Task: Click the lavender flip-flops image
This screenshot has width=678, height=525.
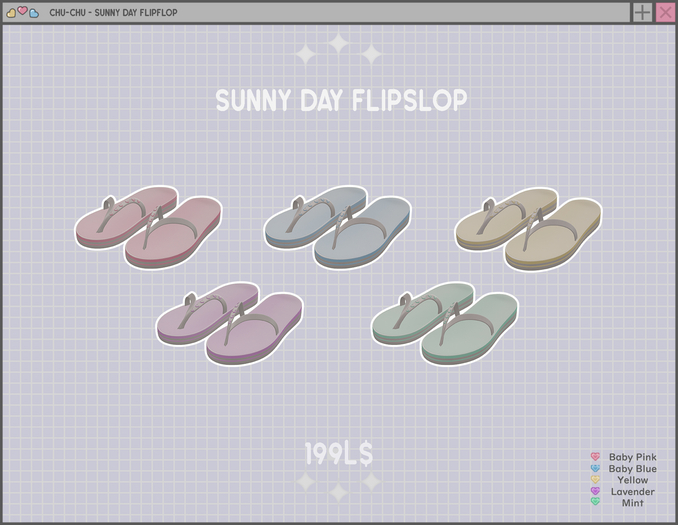Action: pyautogui.click(x=230, y=323)
